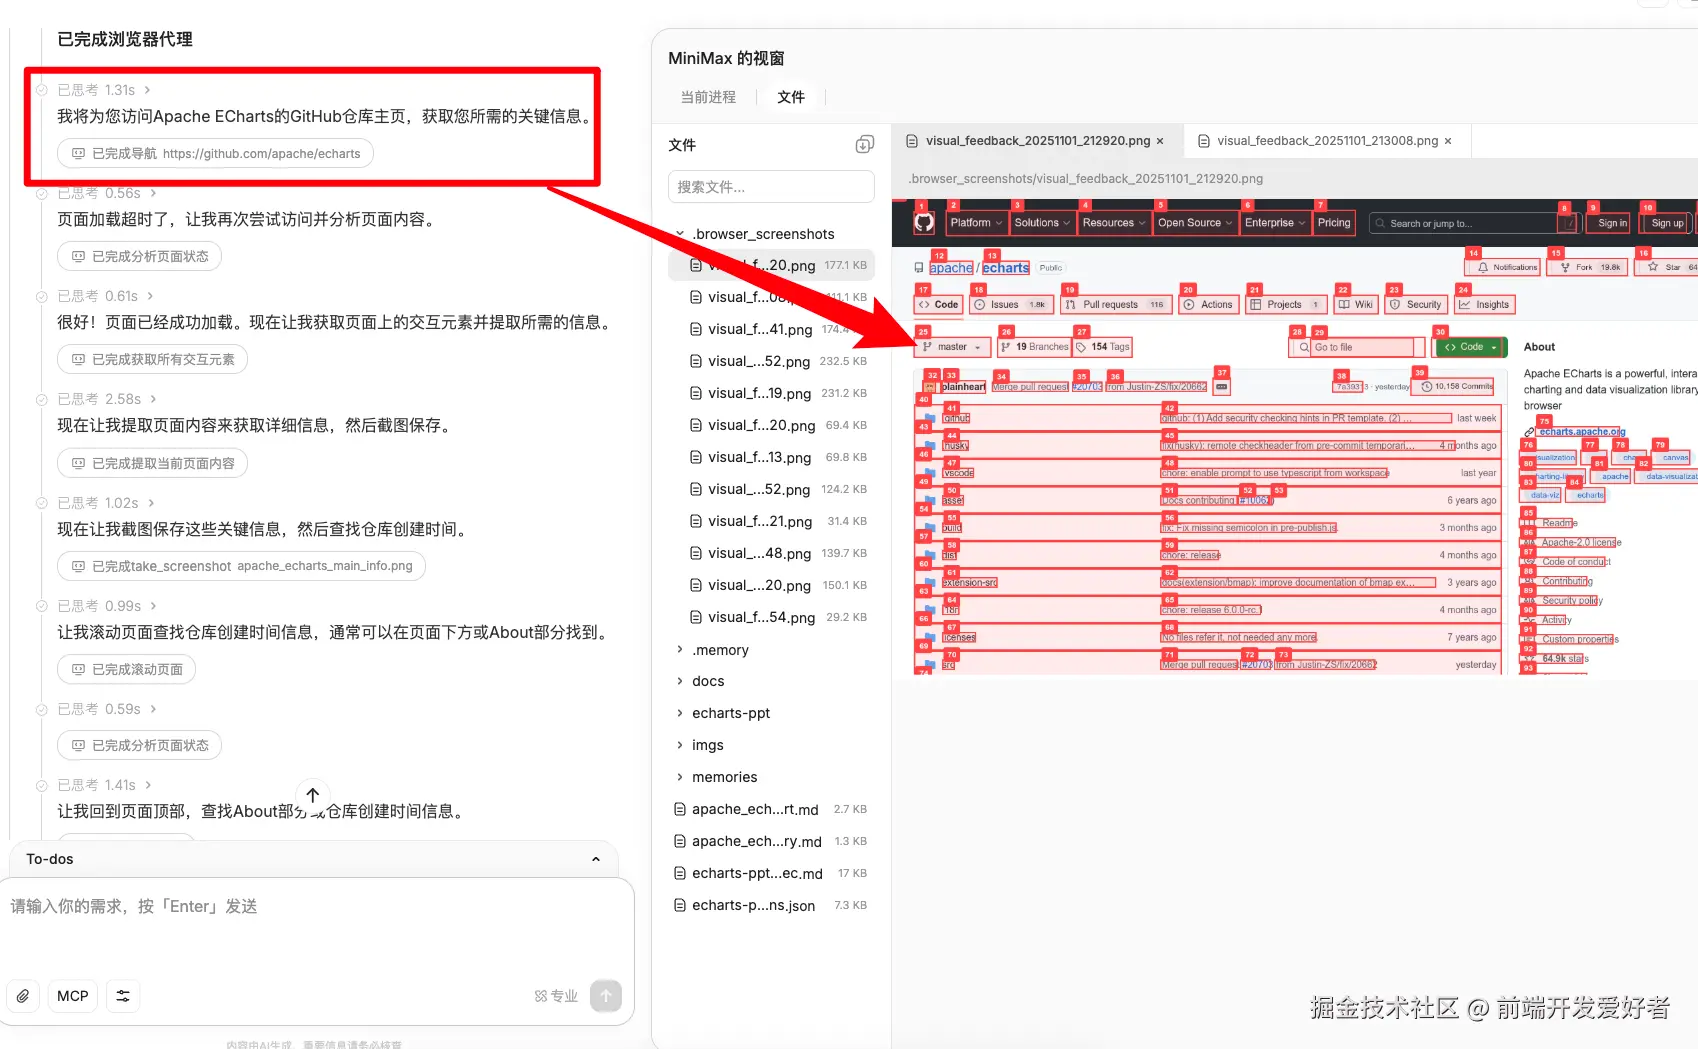Open the visual_...48.png file
1698x1049 pixels.
(771, 553)
